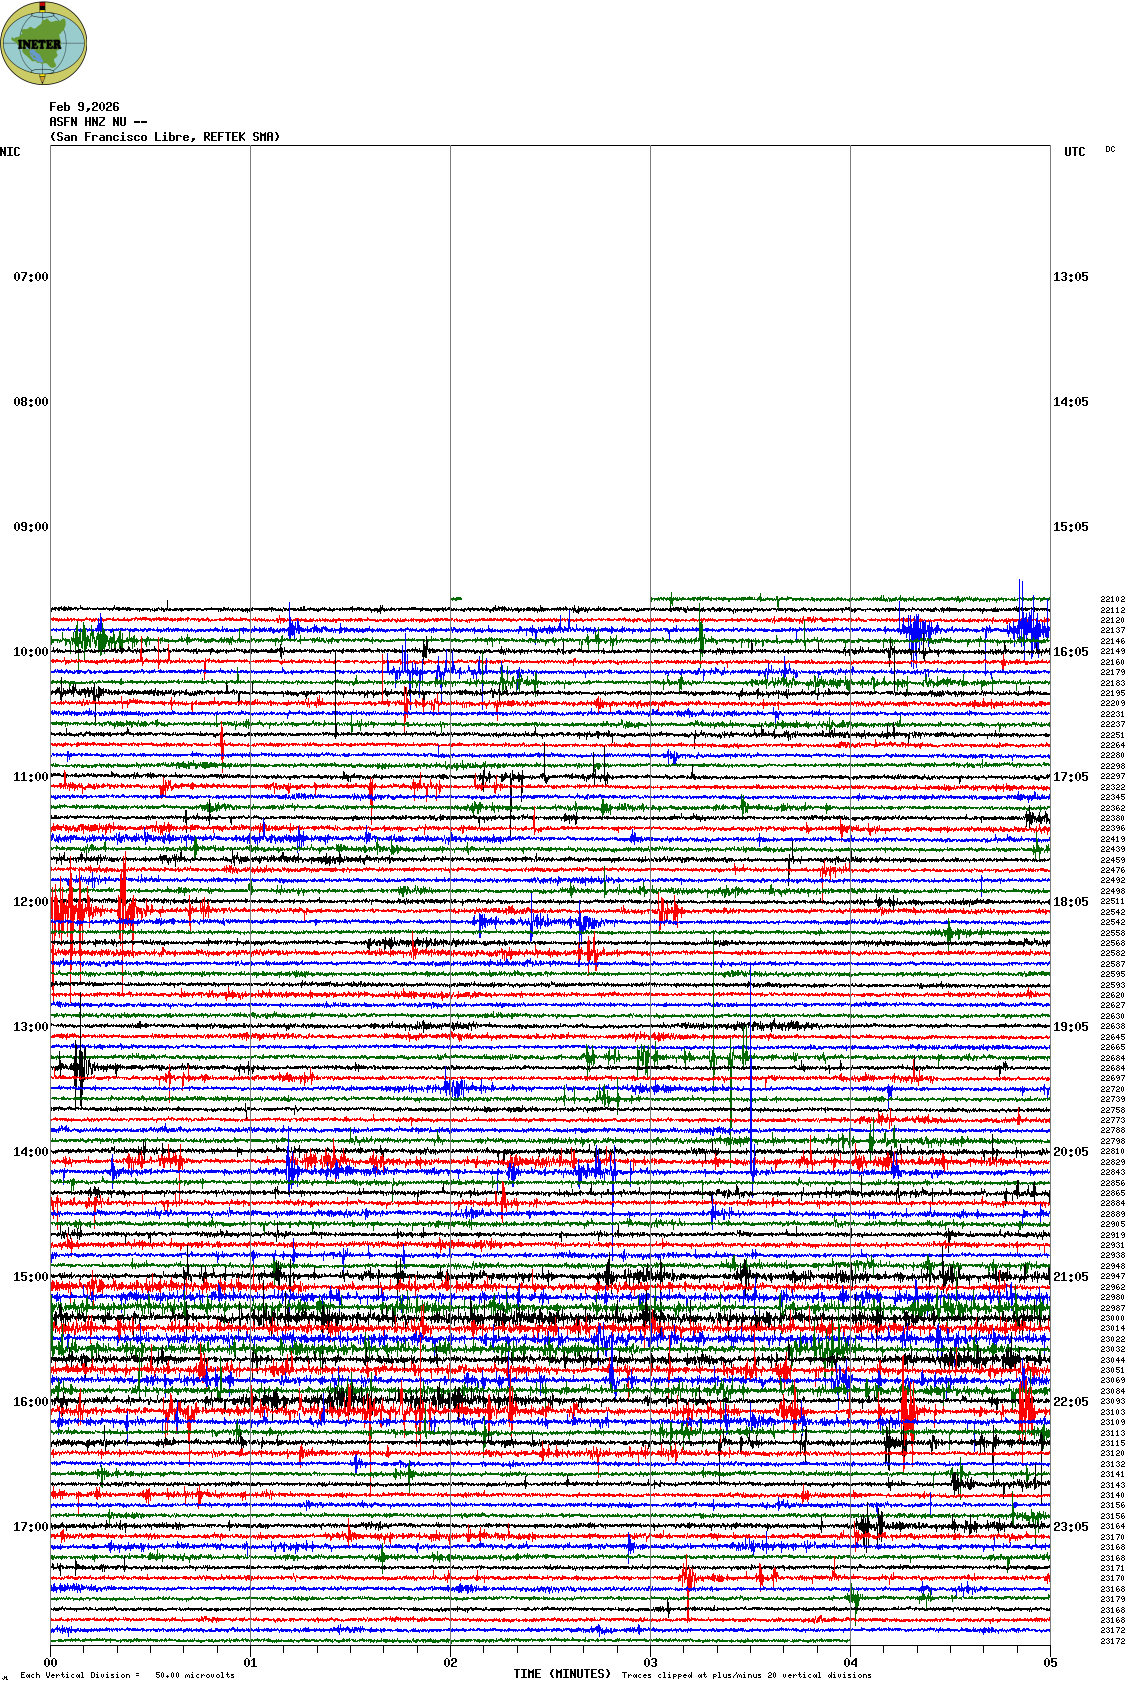The width and height of the screenshot is (1130, 1689).
Task: Click the San Francisco Libre, REFTEK SMA caption
Action: [x=165, y=137]
